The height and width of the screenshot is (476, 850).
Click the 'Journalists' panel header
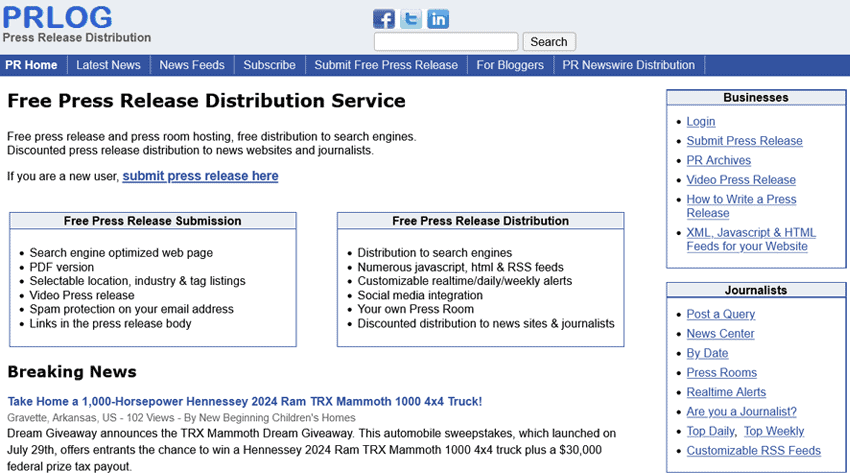pos(756,290)
